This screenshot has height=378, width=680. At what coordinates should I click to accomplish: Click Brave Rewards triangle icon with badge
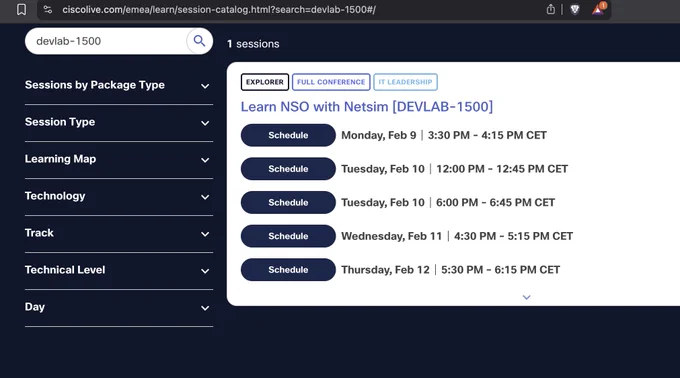tap(599, 9)
